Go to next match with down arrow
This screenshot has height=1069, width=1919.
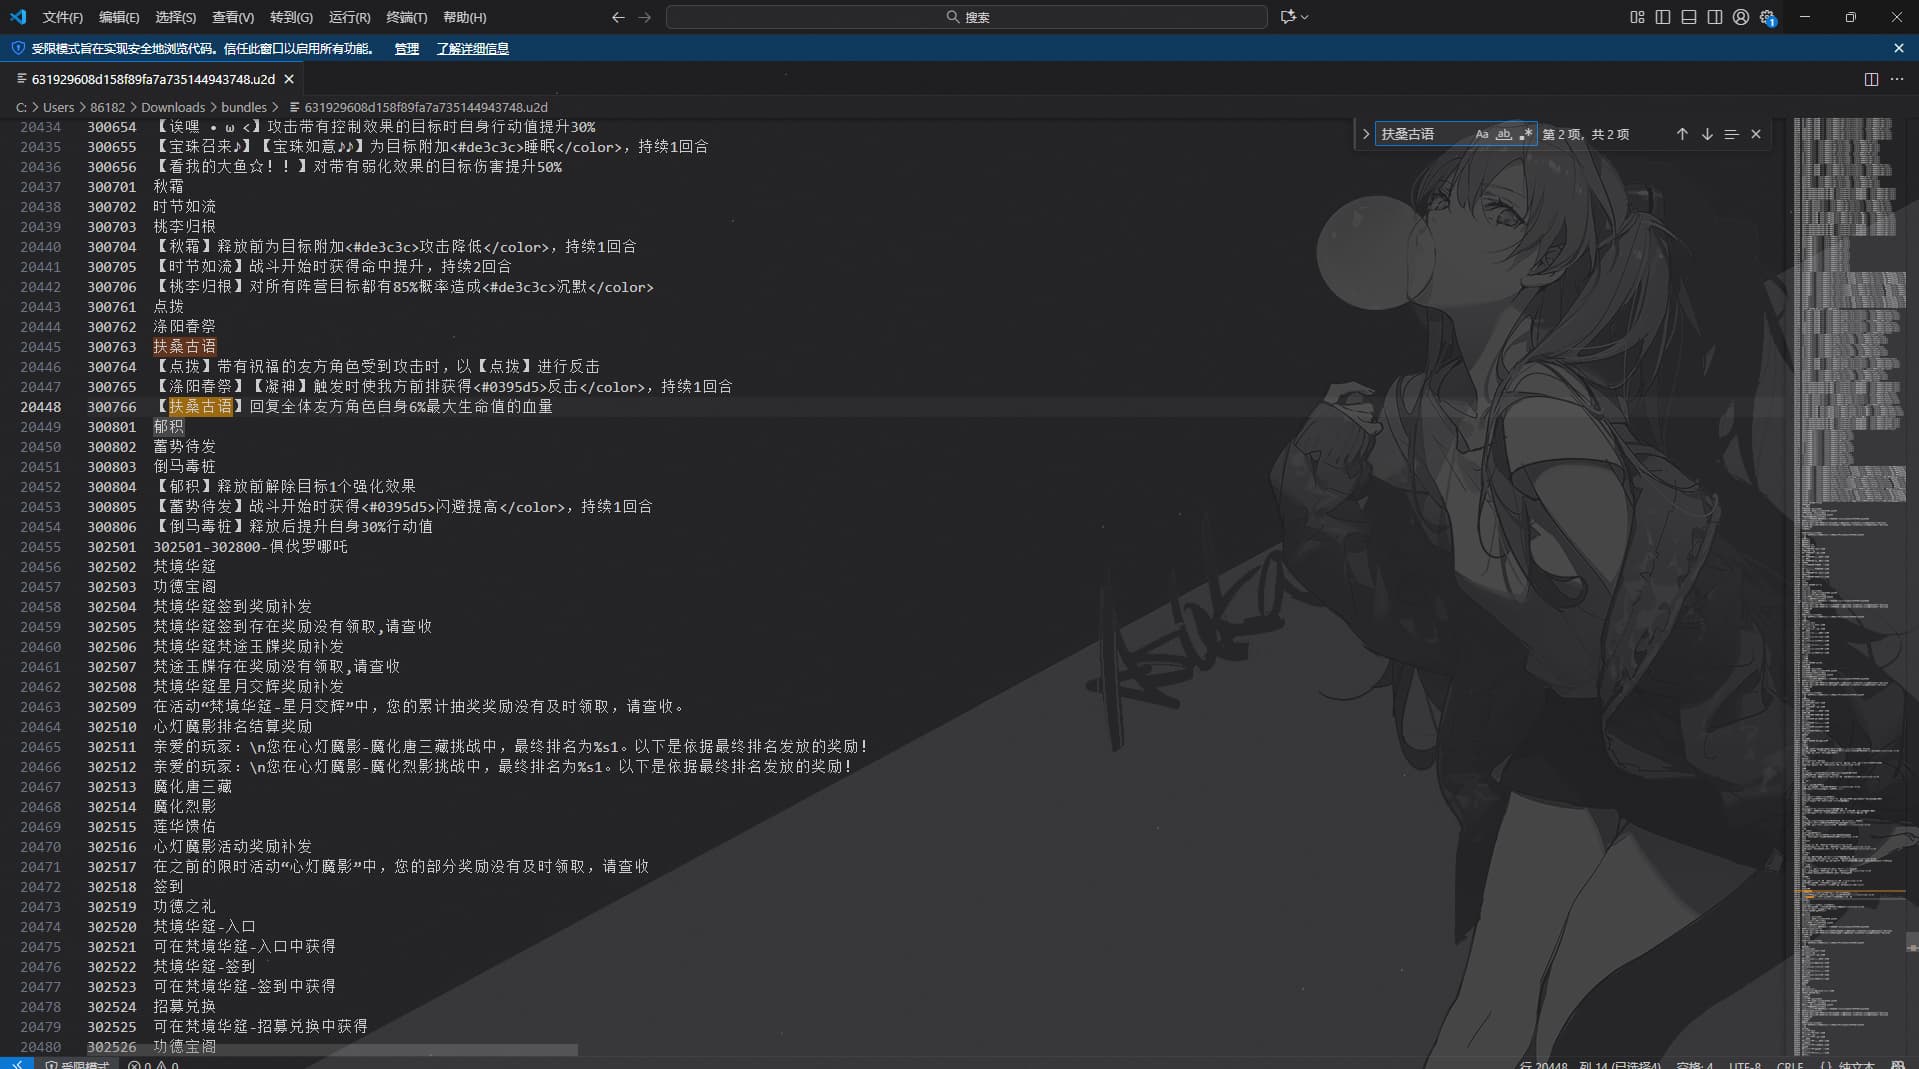pyautogui.click(x=1707, y=134)
